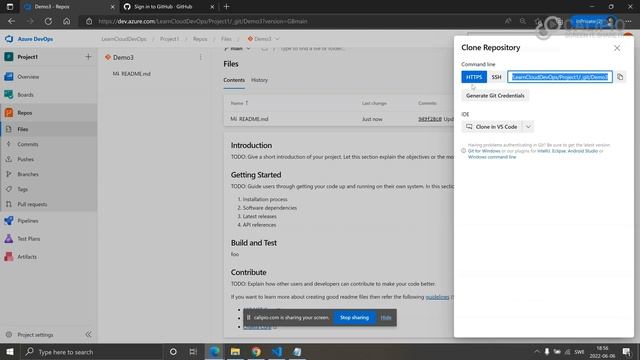Open the readme guidelines link
Screen dimensions: 640x360
(437, 297)
